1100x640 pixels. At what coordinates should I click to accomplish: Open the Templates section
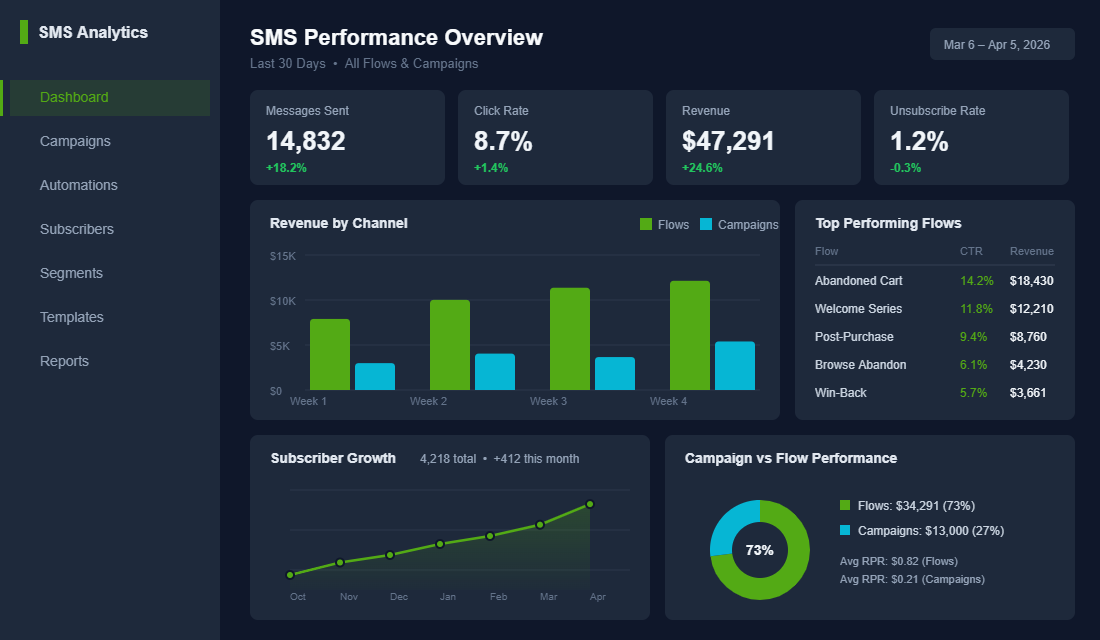[x=72, y=317]
